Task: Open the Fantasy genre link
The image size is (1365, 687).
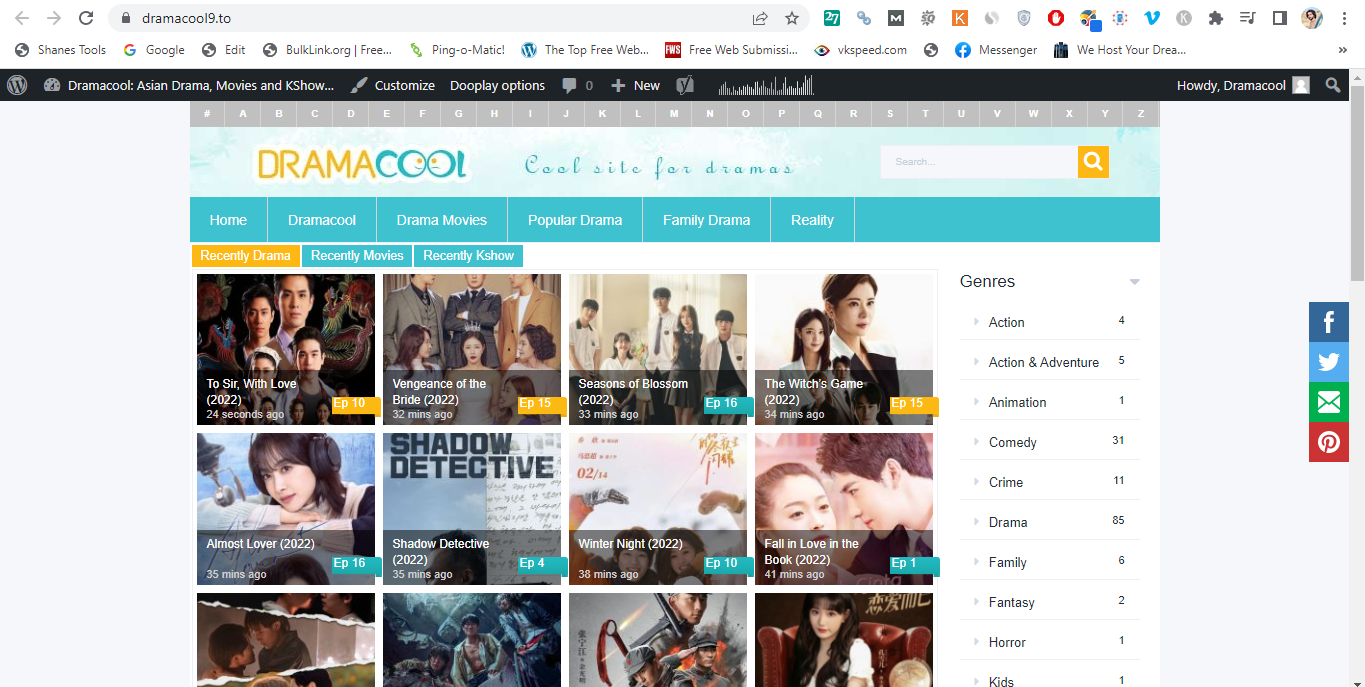Action: 1011,602
